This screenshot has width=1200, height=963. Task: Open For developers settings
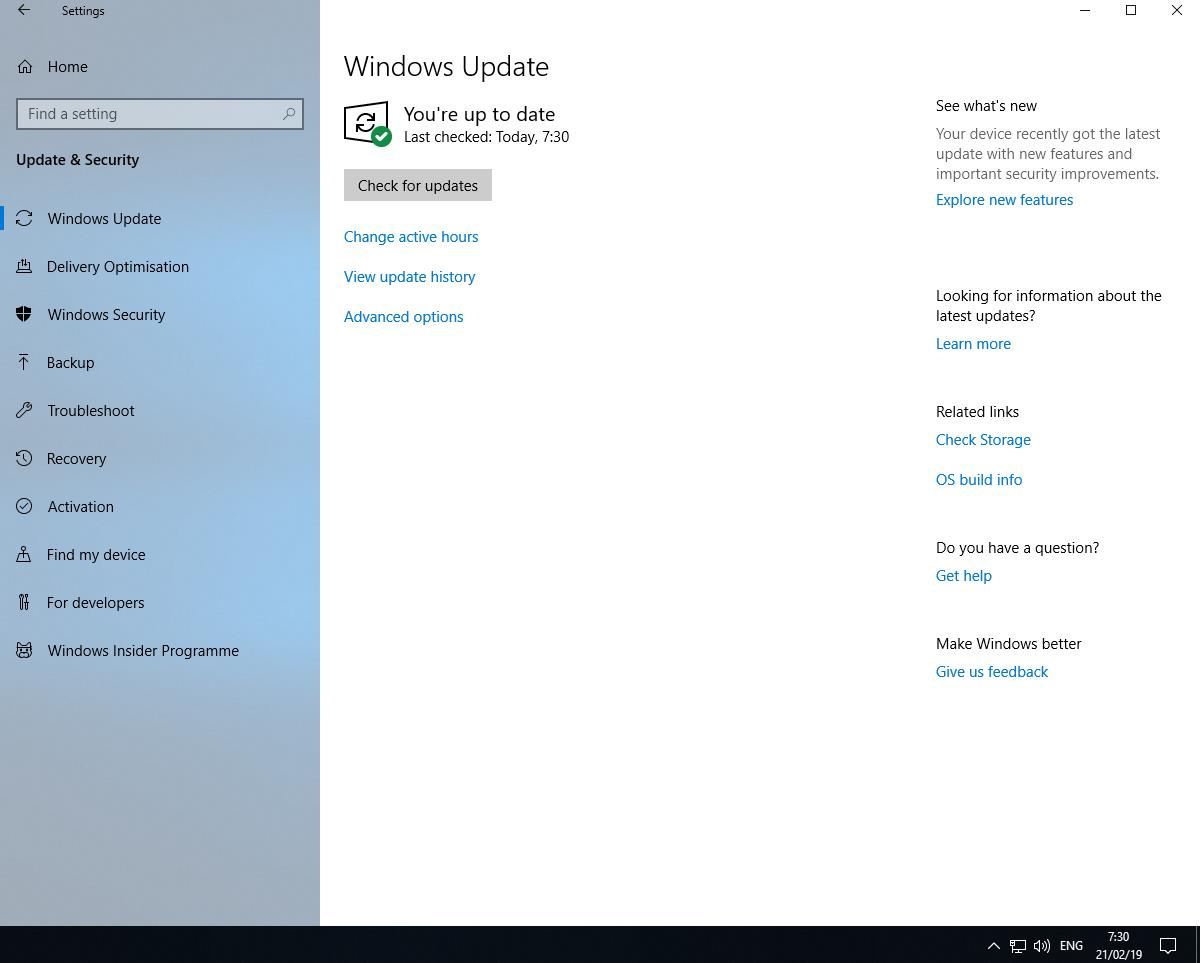(x=95, y=602)
